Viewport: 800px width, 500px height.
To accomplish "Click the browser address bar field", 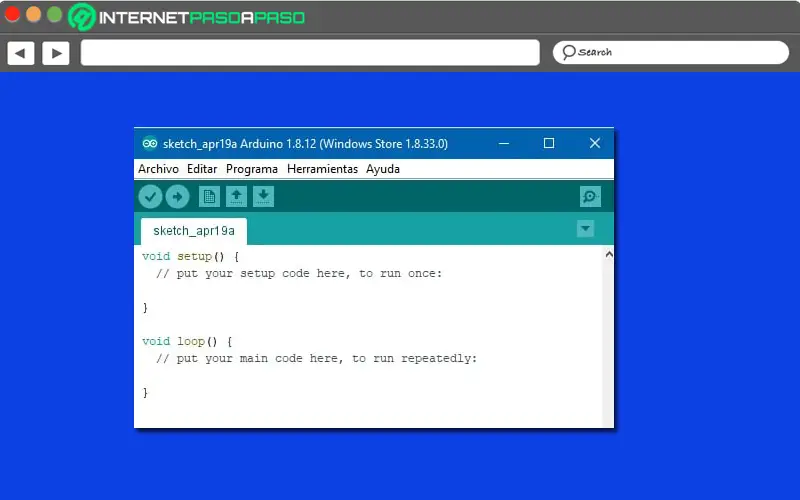I will 310,53.
